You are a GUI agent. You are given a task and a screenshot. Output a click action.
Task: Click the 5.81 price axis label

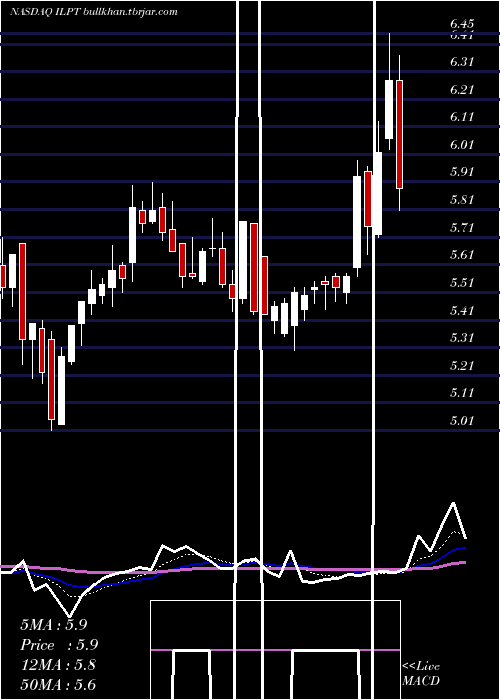point(462,199)
